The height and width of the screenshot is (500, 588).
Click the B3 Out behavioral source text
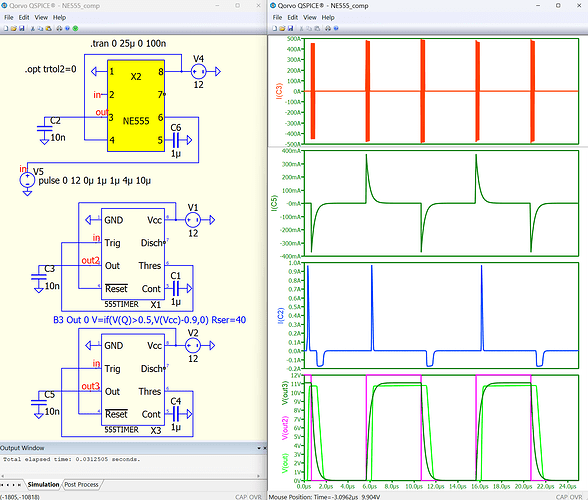pos(150,320)
